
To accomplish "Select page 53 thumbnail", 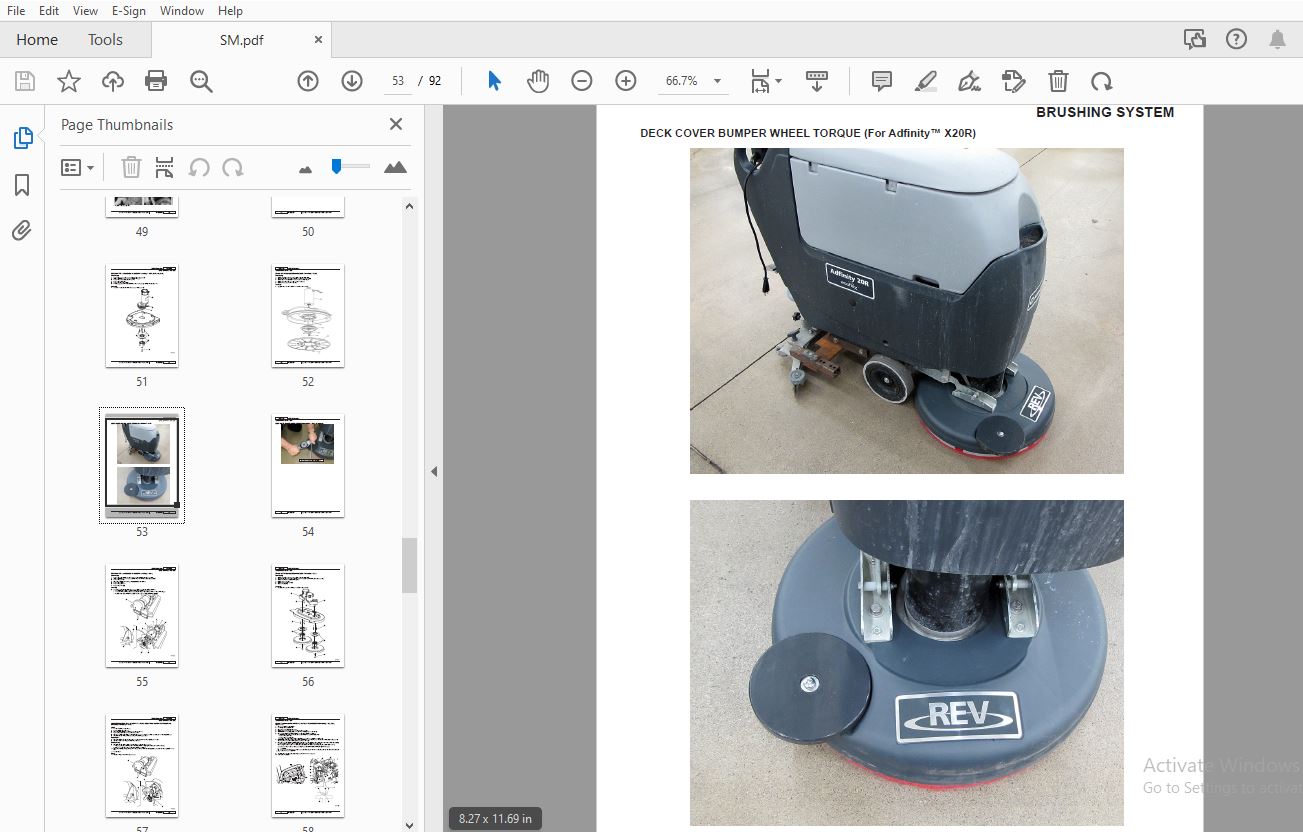I will pos(142,466).
